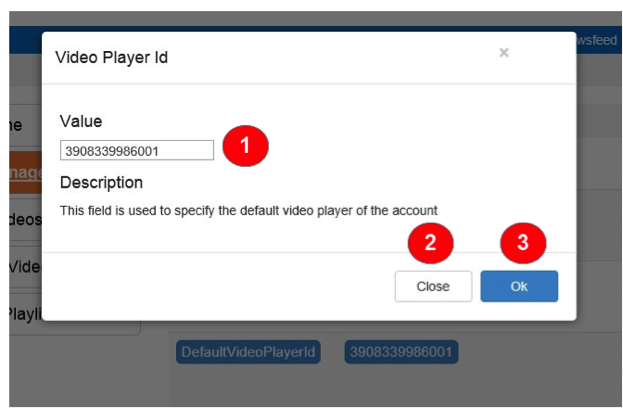Select the orange Manage sidebar item
623x408 pixels.
coord(24,172)
